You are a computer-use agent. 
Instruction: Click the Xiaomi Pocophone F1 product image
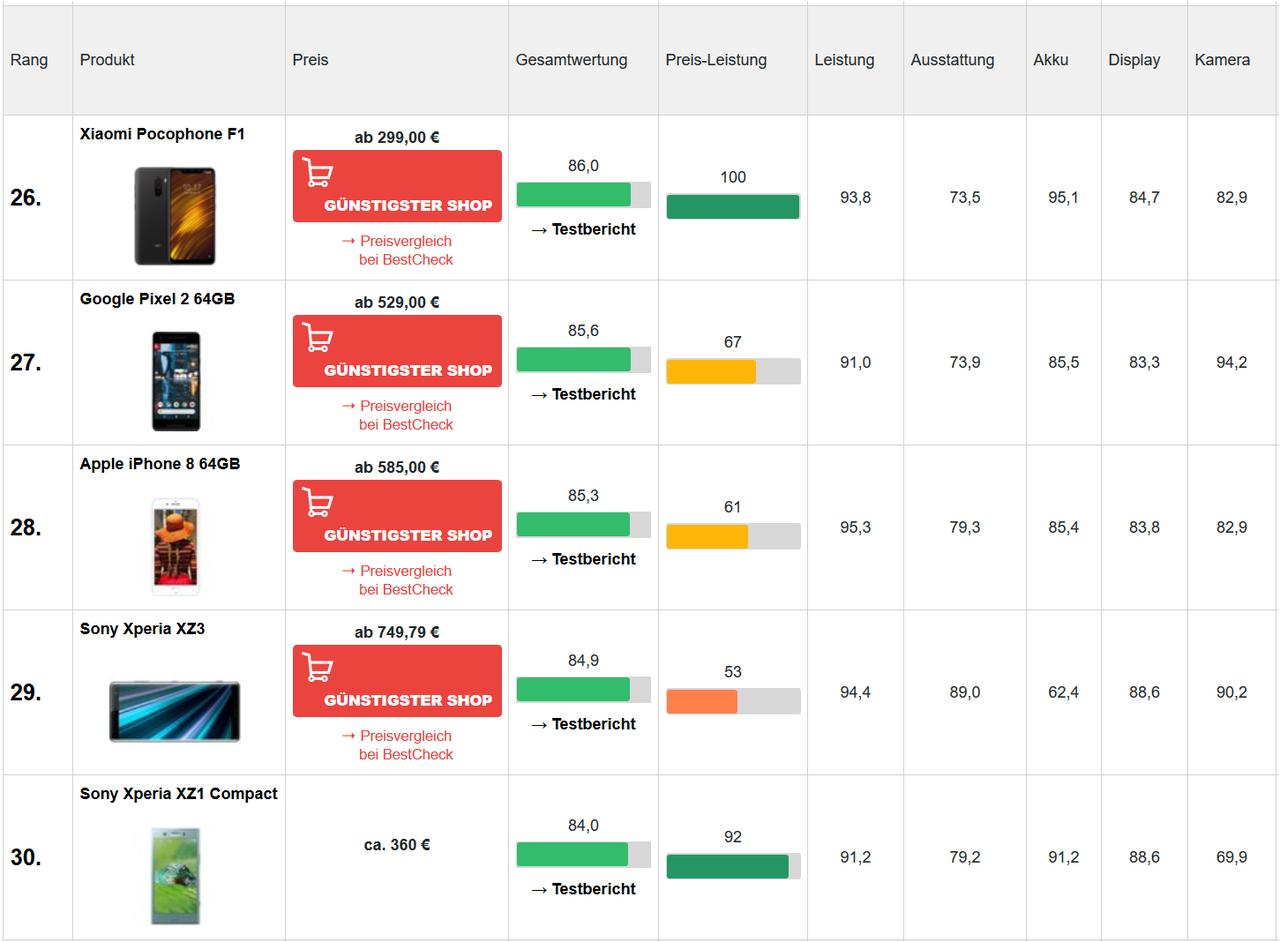pos(175,216)
